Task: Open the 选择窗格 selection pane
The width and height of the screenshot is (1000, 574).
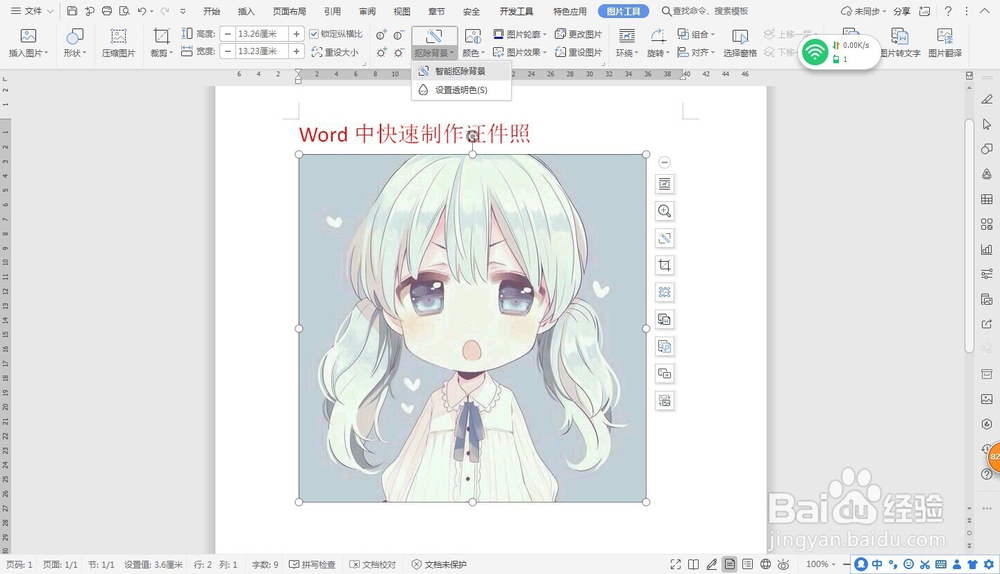Action: tap(740, 43)
